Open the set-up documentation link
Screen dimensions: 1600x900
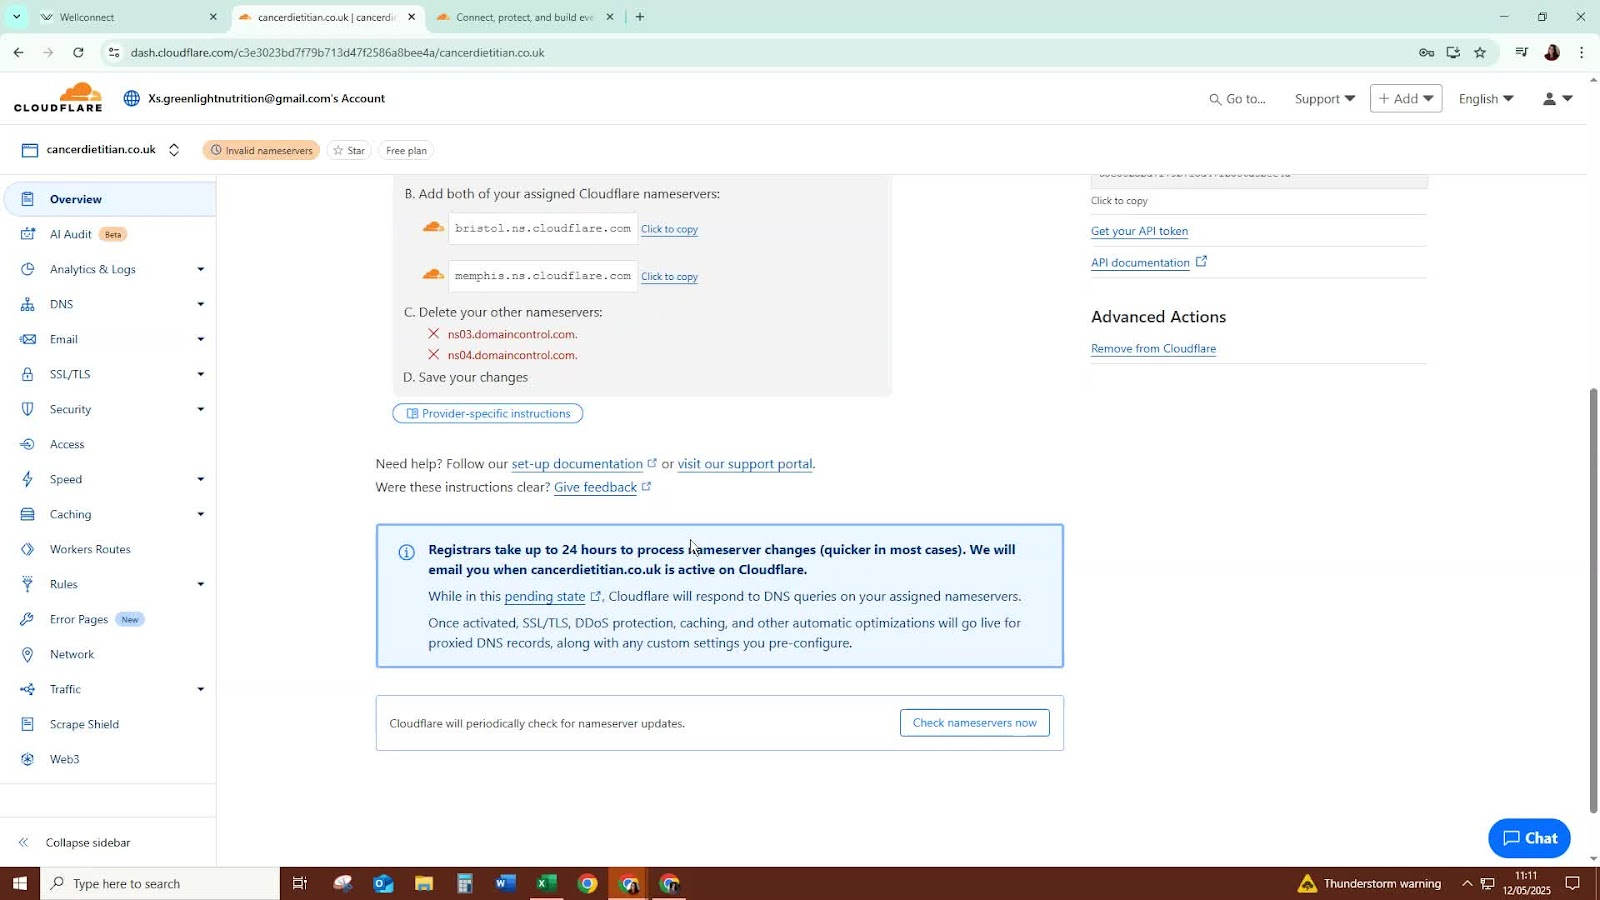(577, 464)
